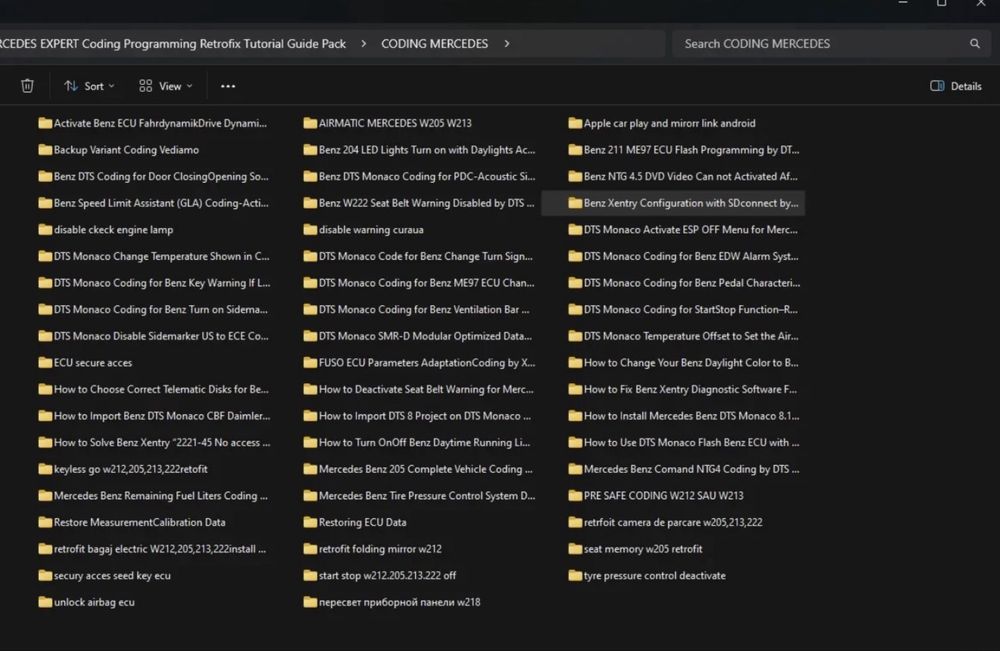Select folder icon of retrfoit camera de parcare
1000x651 pixels.
[575, 522]
